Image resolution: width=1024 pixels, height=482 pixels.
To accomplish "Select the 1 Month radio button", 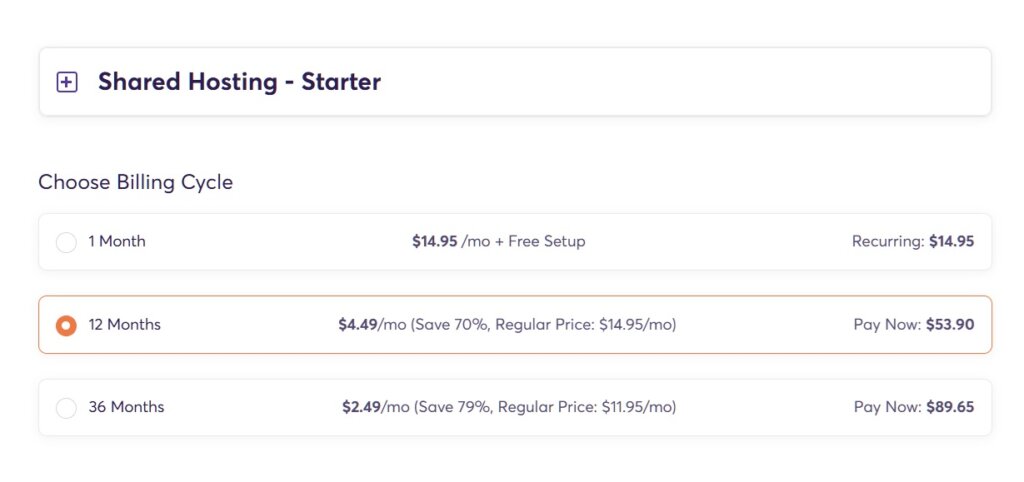I will point(66,242).
